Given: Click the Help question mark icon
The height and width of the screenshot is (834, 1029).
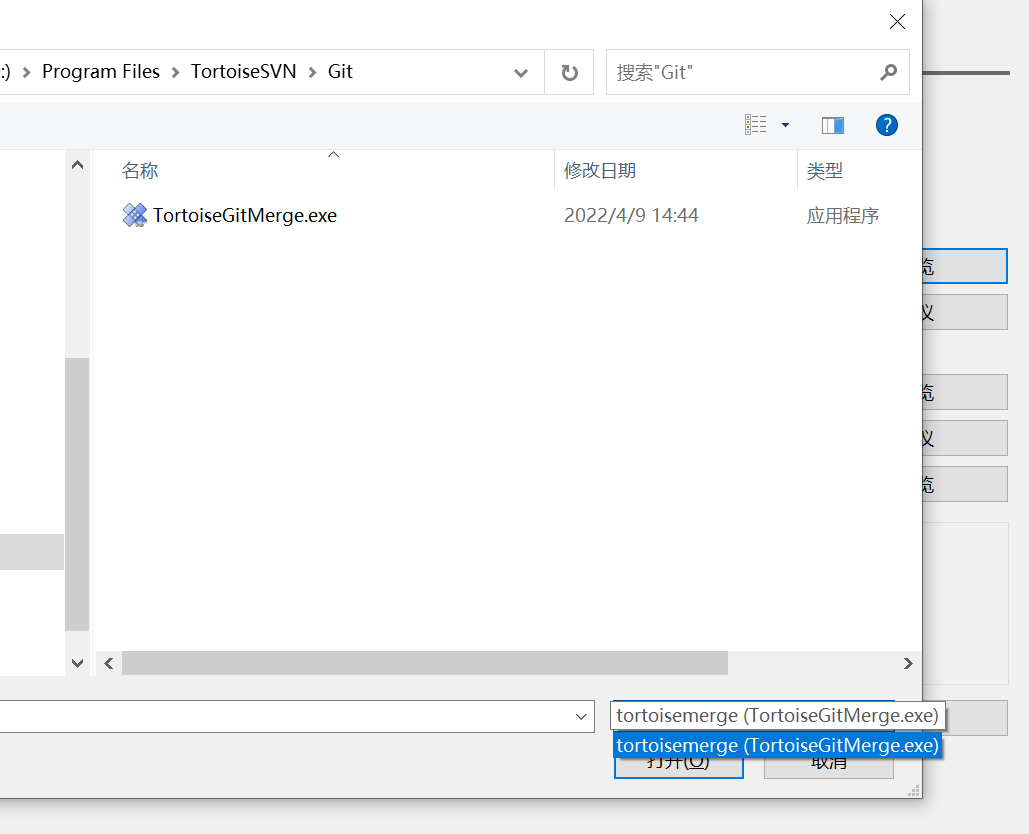Looking at the screenshot, I should click(x=886, y=124).
